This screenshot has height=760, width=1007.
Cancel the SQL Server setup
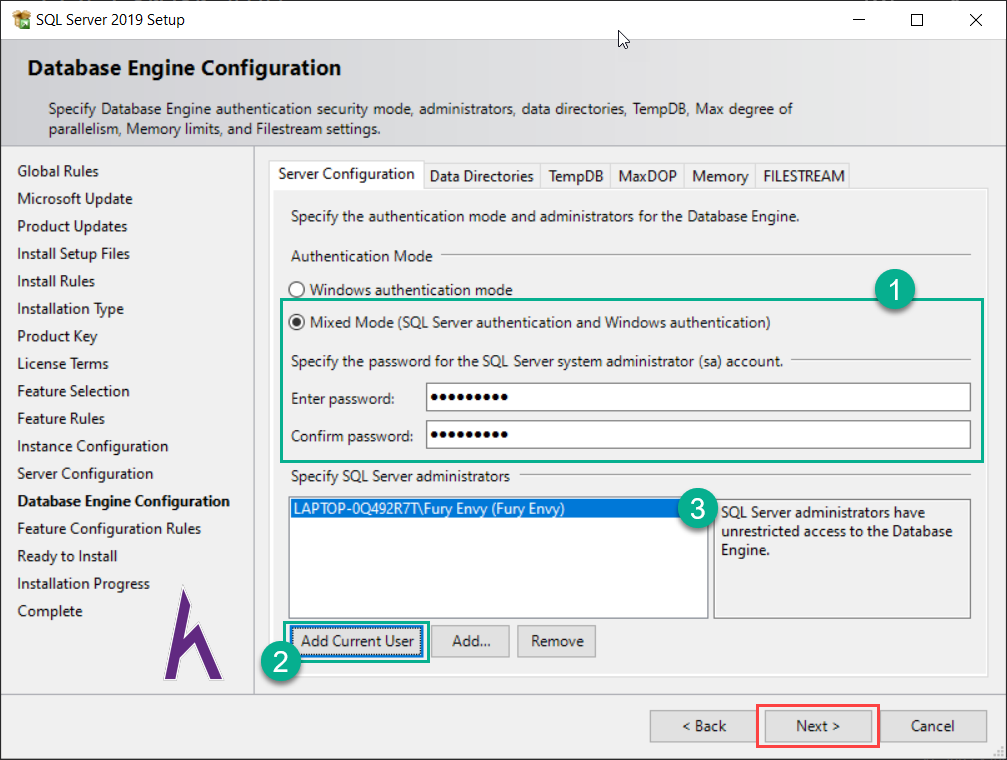932,726
